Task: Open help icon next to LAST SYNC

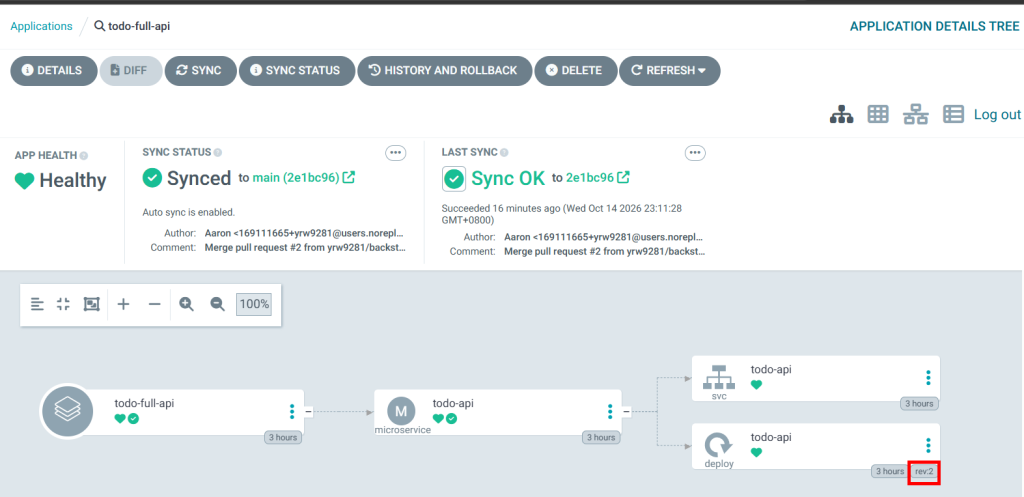Action: [504, 152]
